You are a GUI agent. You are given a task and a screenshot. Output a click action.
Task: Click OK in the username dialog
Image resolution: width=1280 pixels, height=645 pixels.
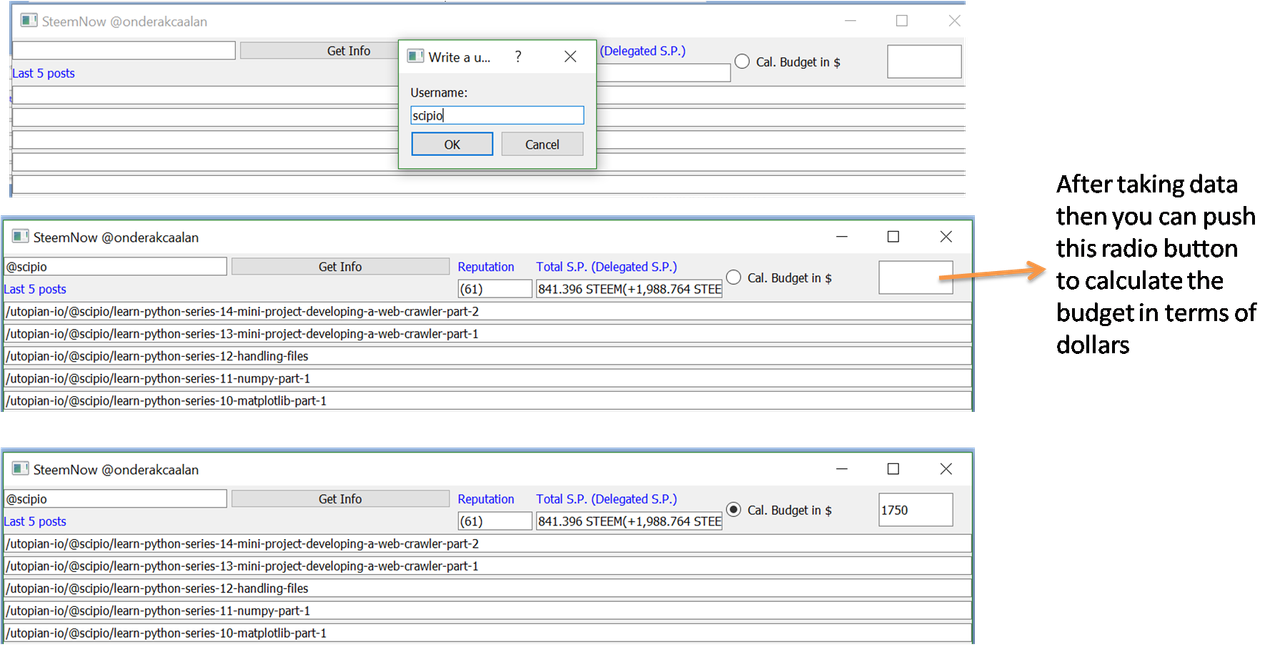(x=452, y=144)
